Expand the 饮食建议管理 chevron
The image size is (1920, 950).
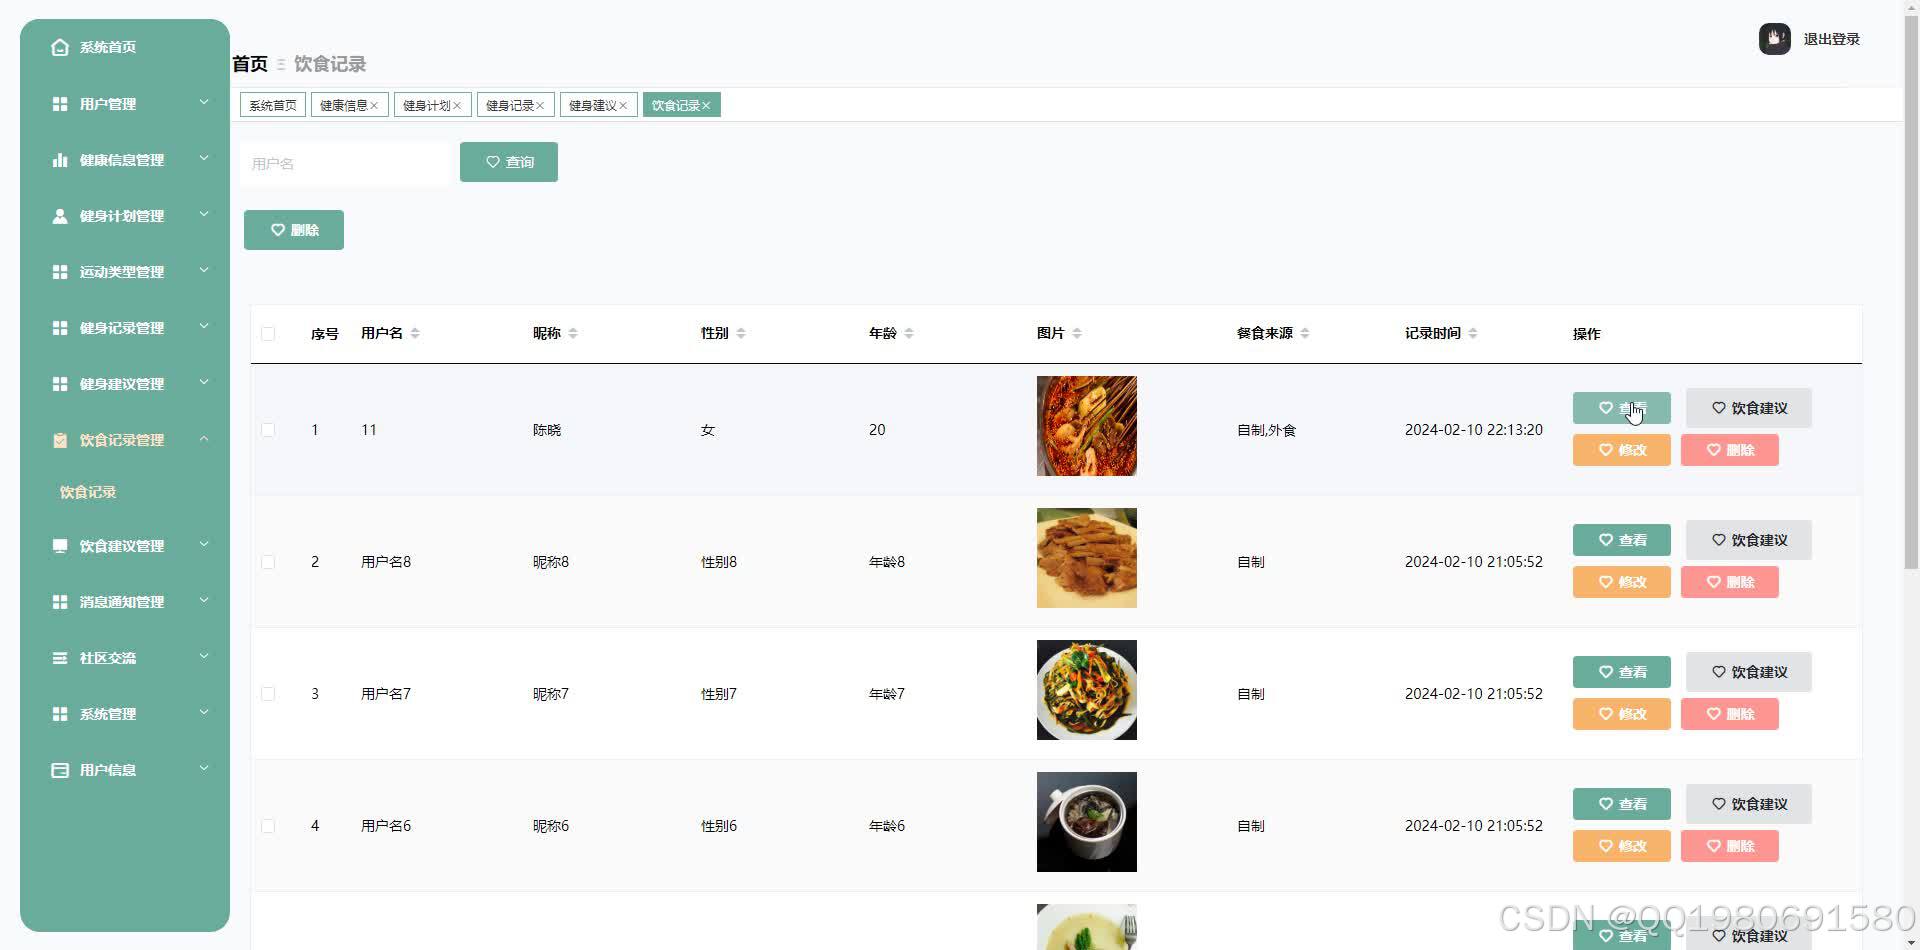pyautogui.click(x=204, y=544)
